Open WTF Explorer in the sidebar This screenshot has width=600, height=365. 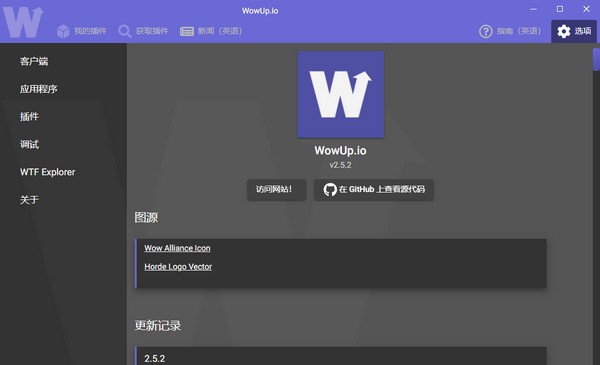[47, 172]
